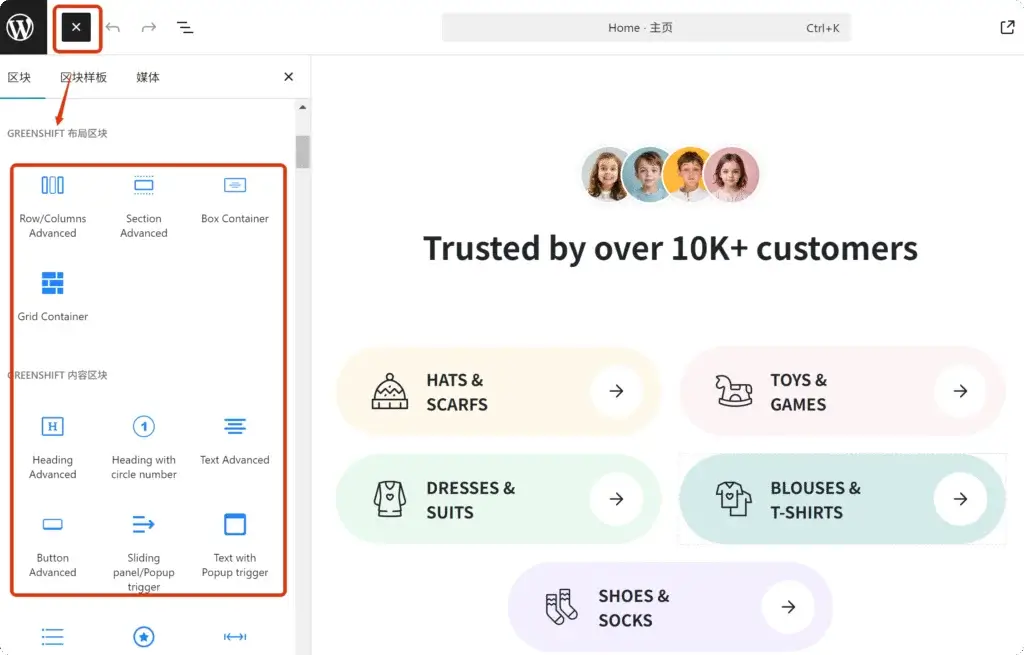Close the inserter panel with X
The image size is (1024, 655).
pyautogui.click(x=288, y=77)
